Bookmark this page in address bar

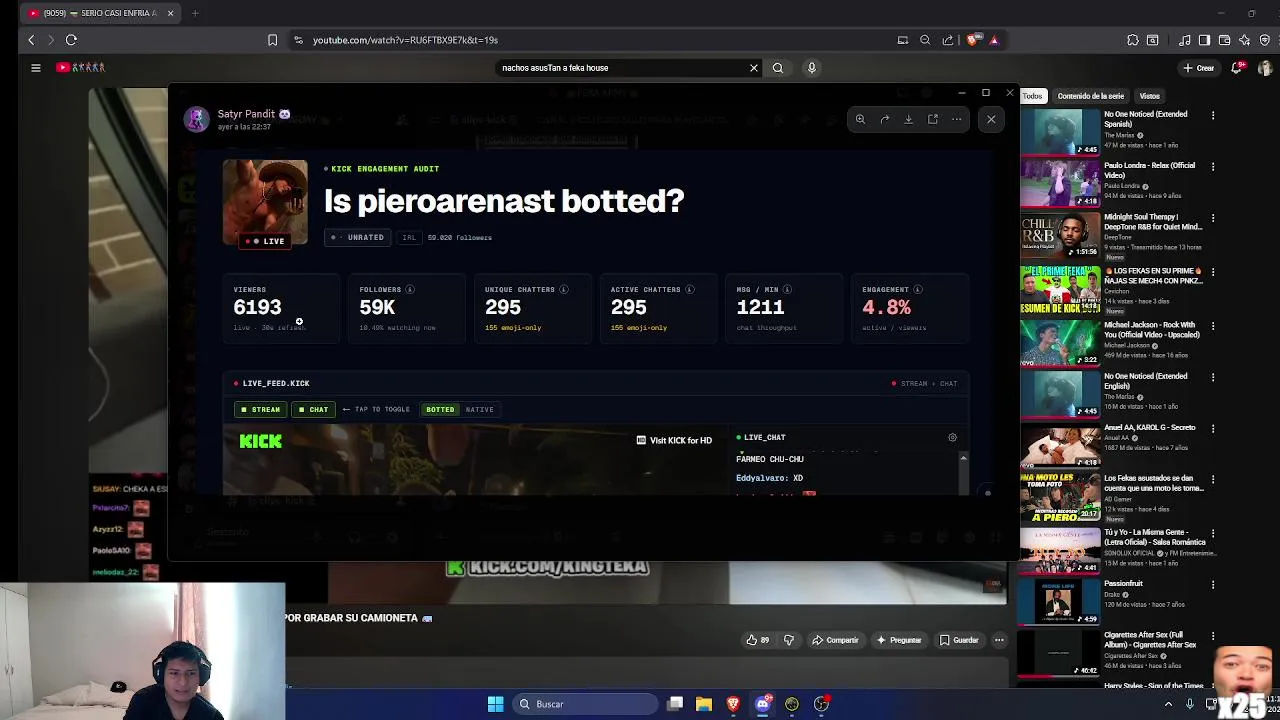(272, 40)
